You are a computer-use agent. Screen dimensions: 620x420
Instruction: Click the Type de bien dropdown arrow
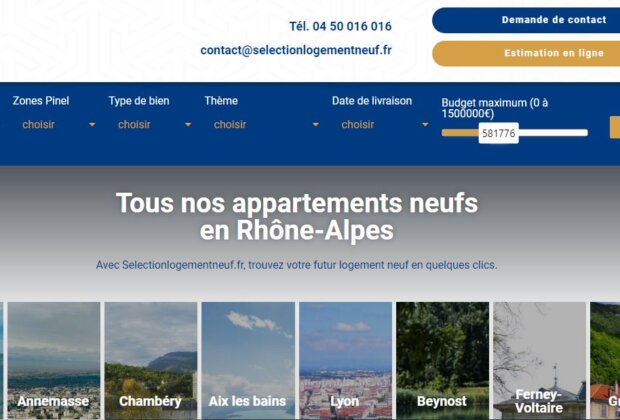pos(188,125)
